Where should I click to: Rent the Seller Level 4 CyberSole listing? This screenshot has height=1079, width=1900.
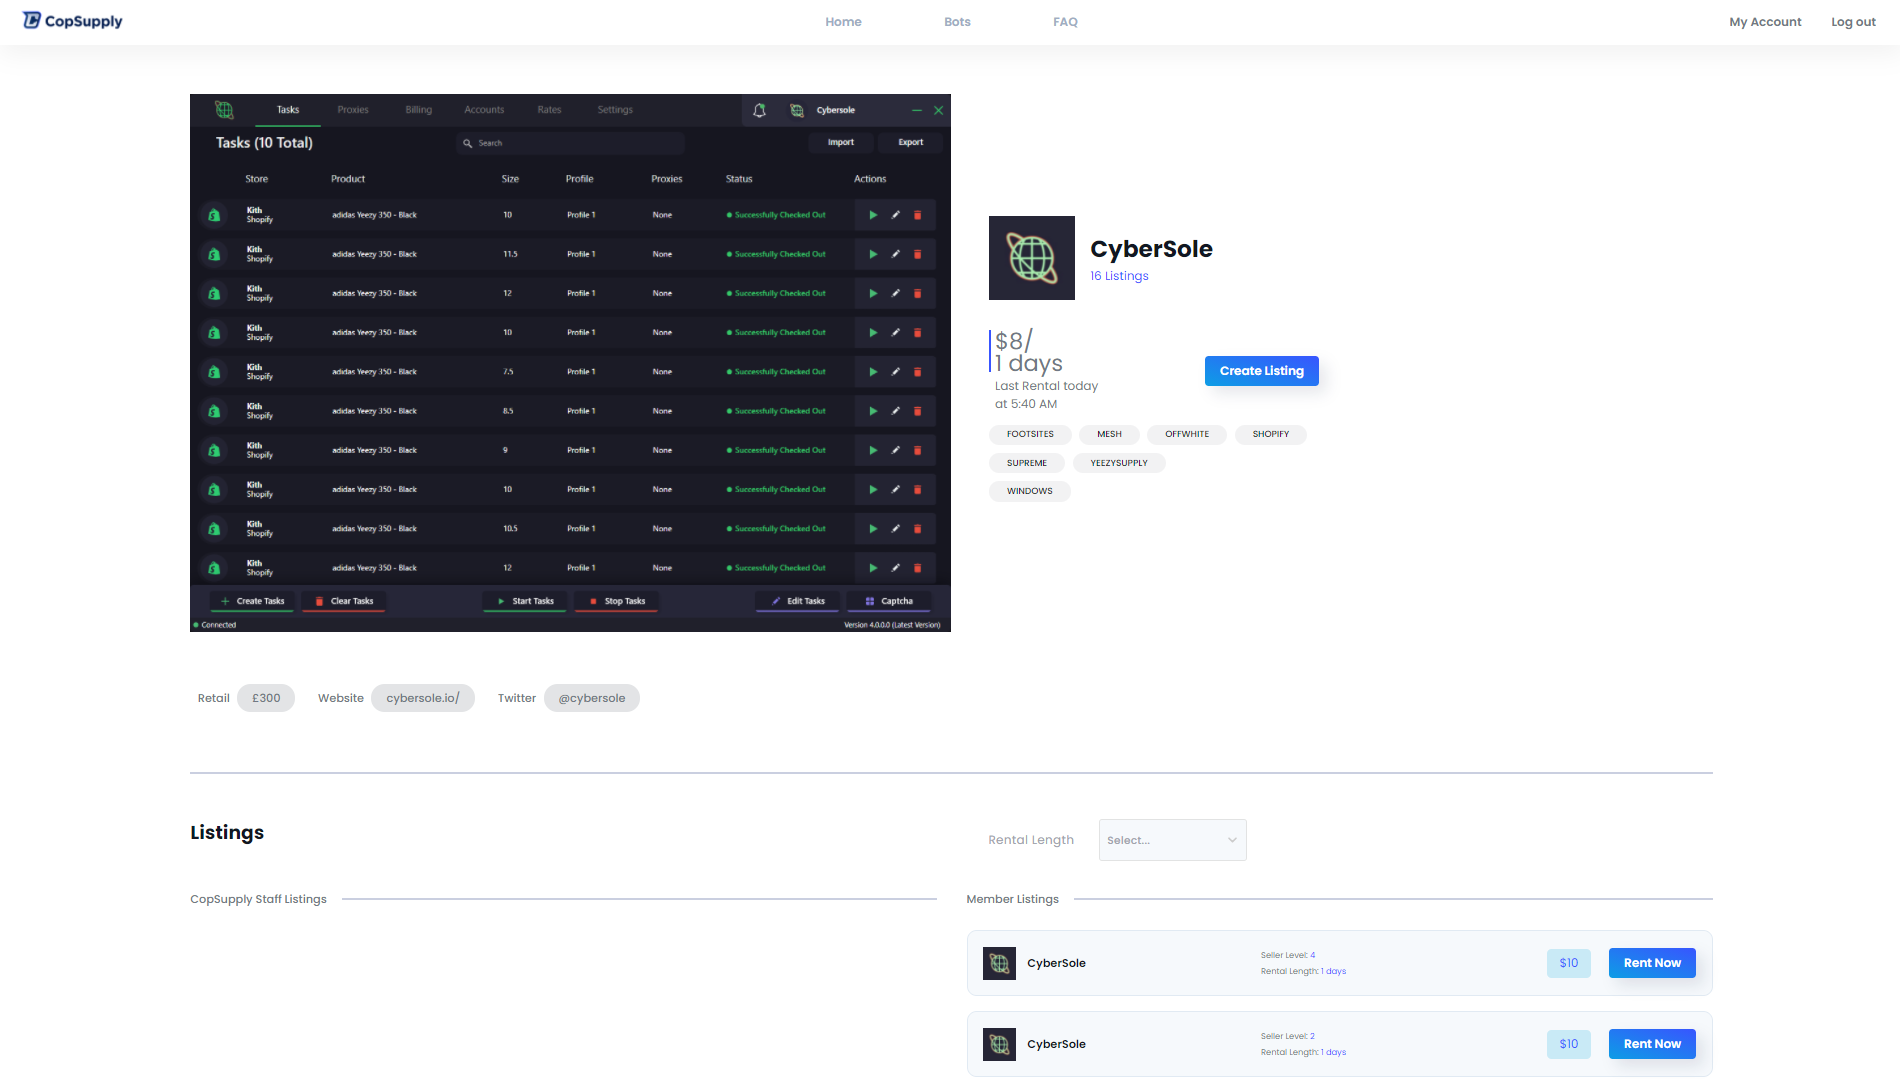click(x=1651, y=963)
